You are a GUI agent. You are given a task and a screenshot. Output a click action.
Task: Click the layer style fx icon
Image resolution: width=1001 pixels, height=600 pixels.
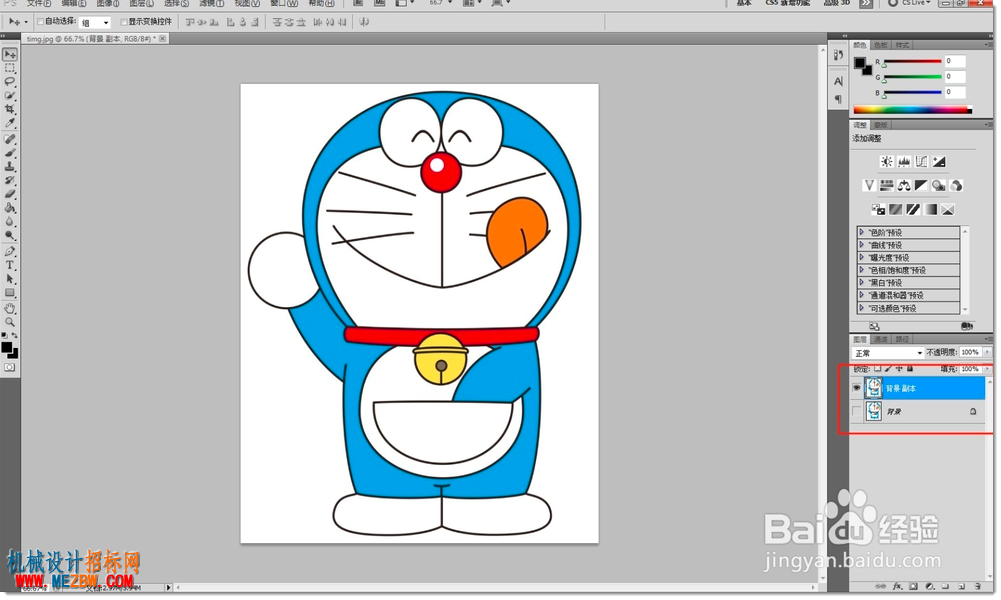[x=897, y=586]
